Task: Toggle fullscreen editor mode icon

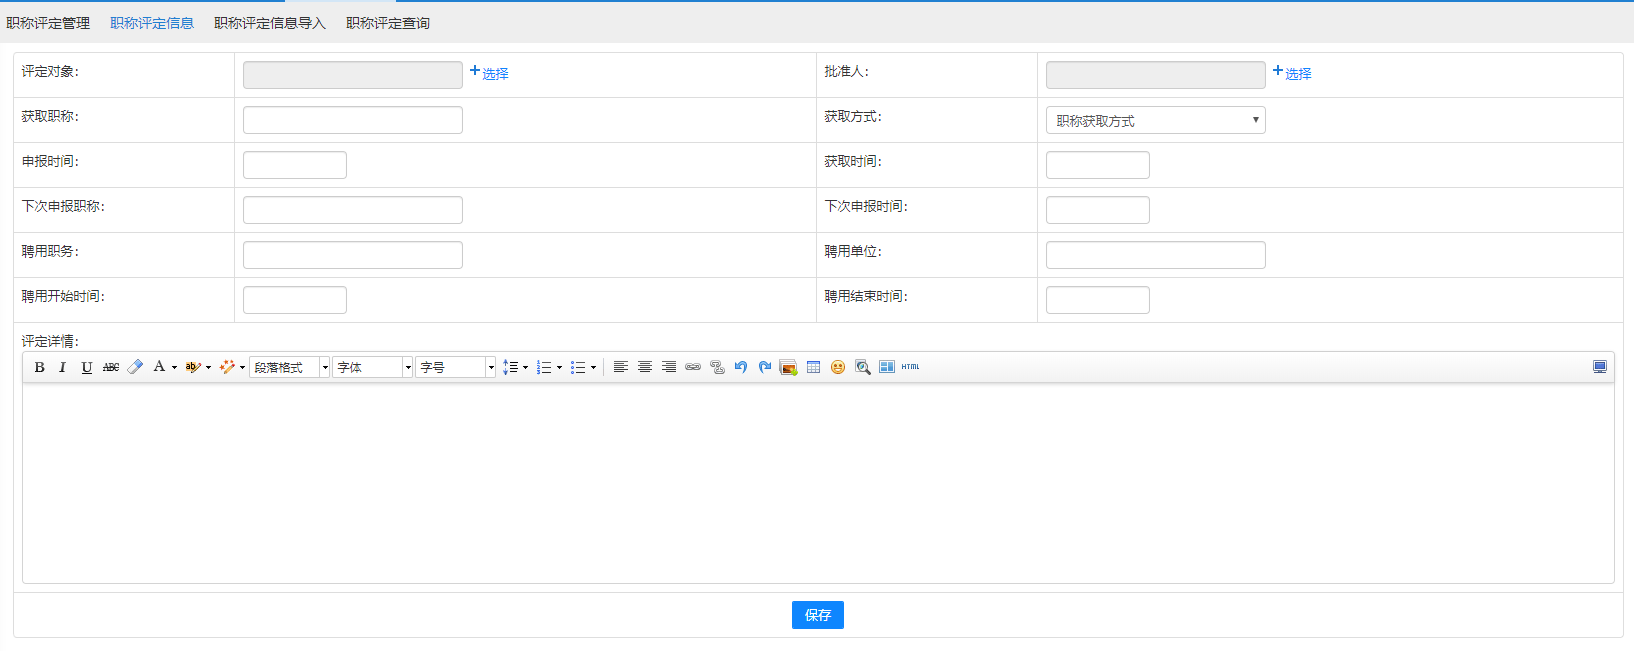Action: click(x=1600, y=367)
